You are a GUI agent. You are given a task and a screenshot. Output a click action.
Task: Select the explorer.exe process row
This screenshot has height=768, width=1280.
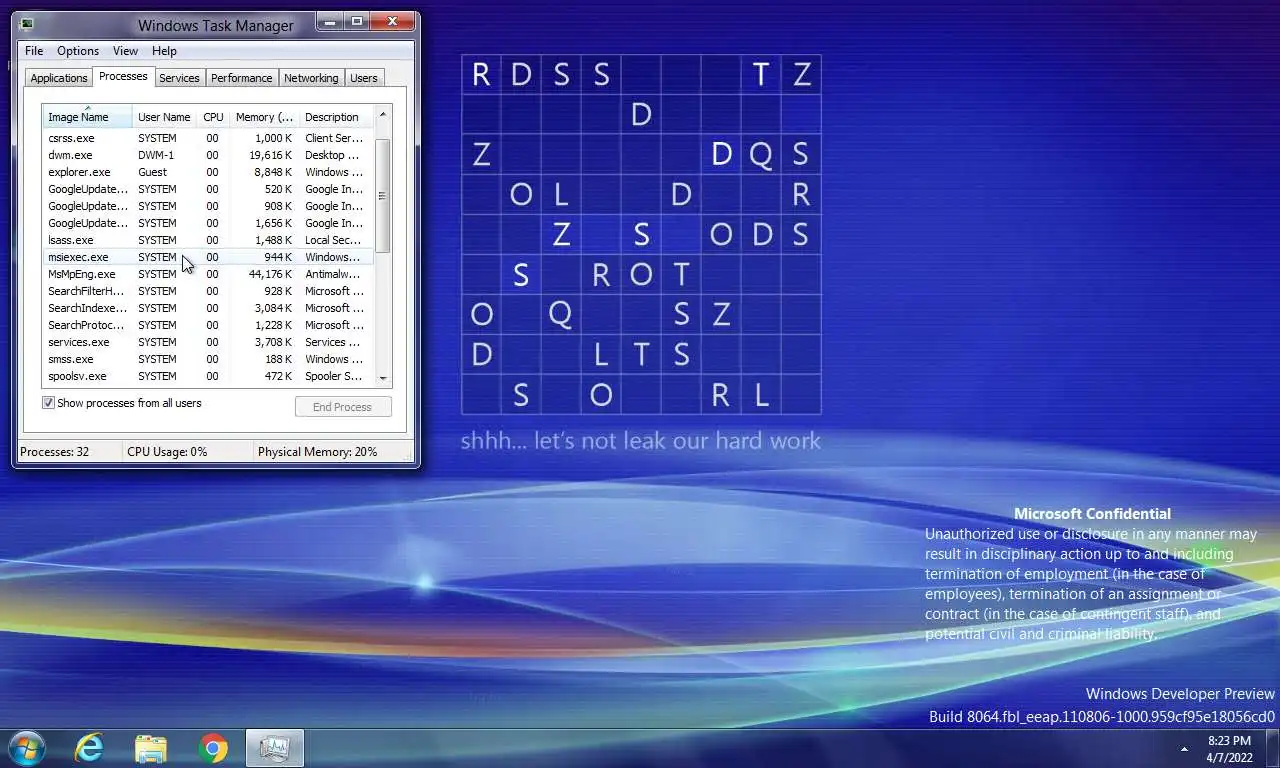click(x=208, y=172)
